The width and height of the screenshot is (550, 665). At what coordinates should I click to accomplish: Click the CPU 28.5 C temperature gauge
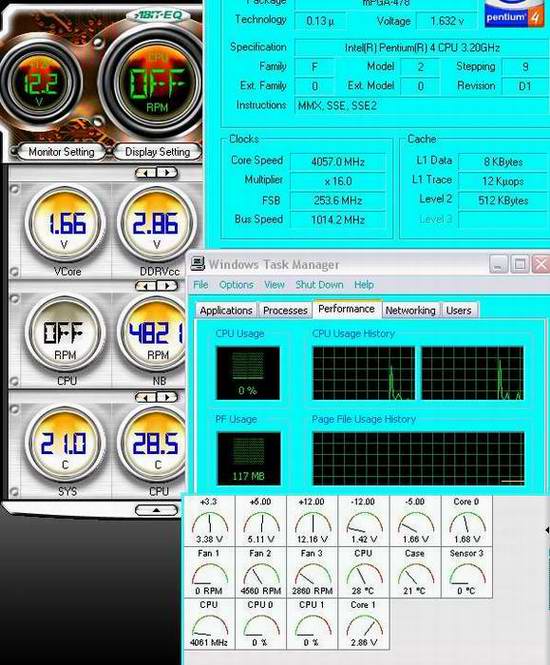(153, 444)
